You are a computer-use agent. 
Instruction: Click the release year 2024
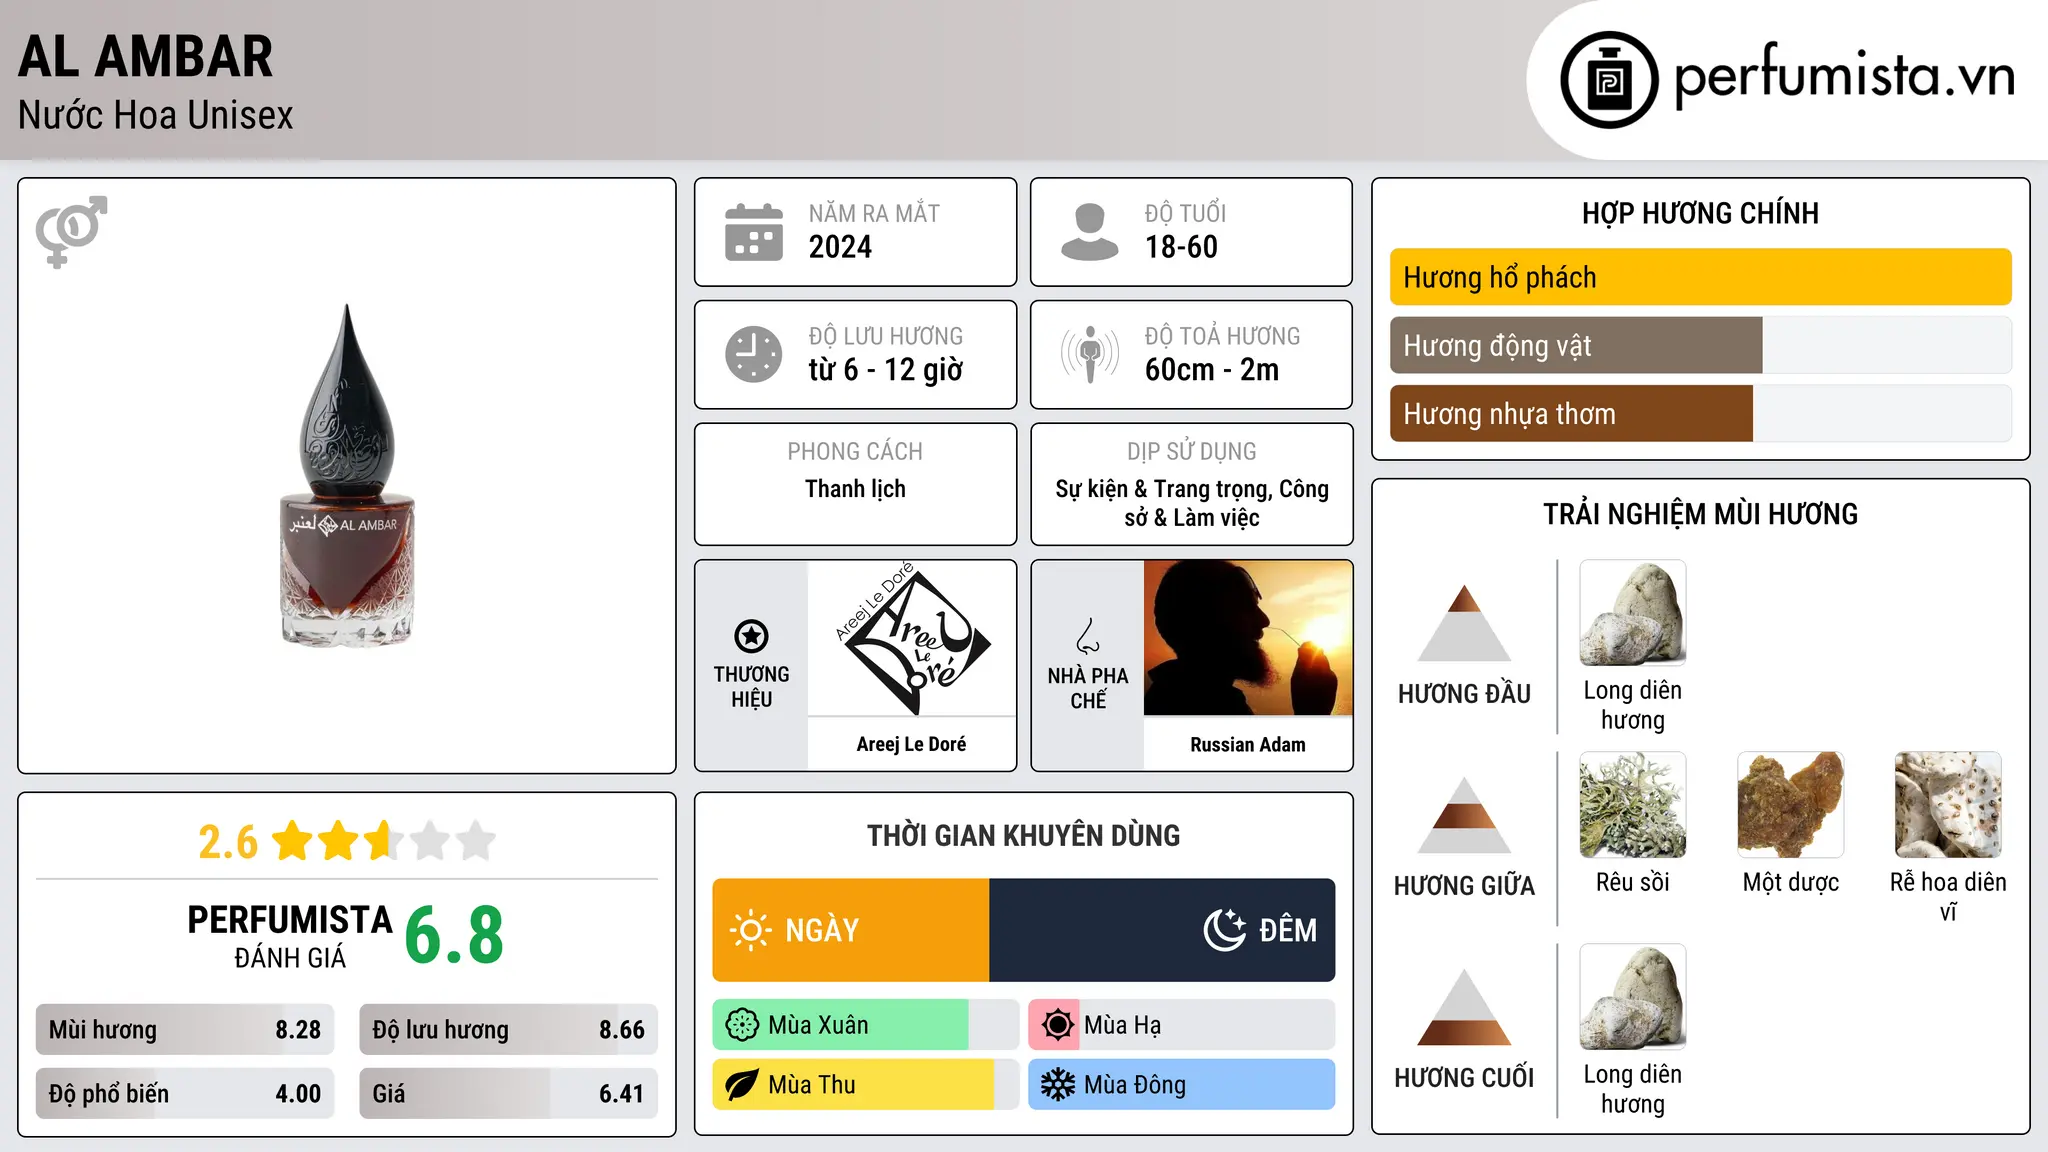pos(840,247)
